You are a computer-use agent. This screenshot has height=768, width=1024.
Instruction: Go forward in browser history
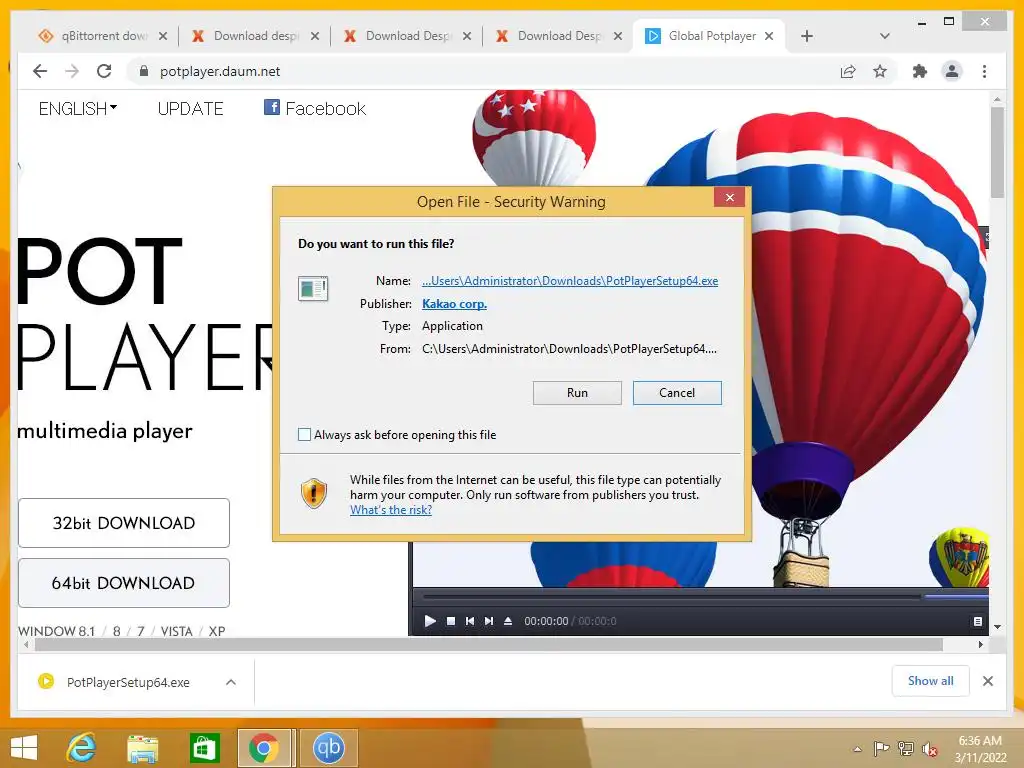click(72, 71)
